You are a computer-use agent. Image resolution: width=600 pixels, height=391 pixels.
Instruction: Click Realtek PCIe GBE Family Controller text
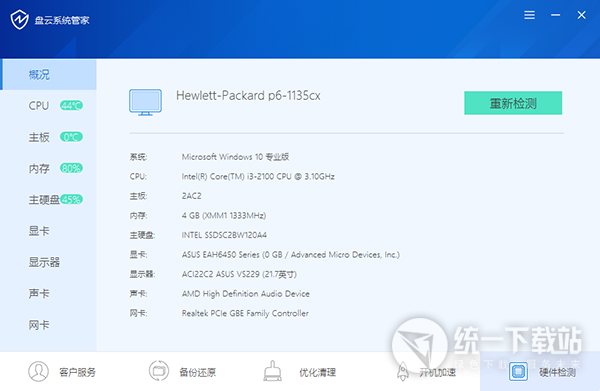coord(245,313)
